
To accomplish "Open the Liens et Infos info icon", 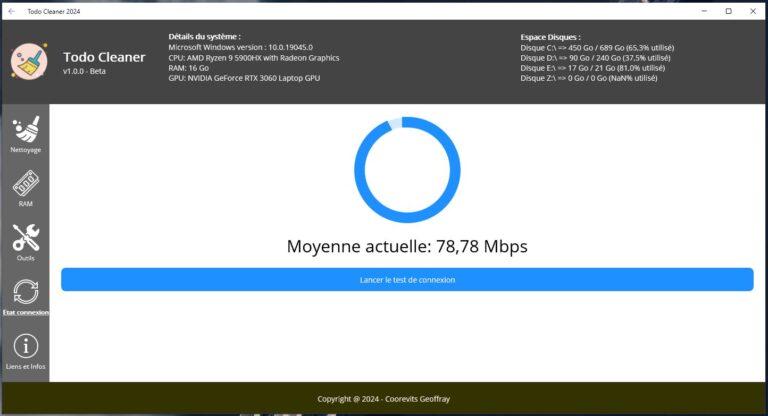I will (25, 346).
